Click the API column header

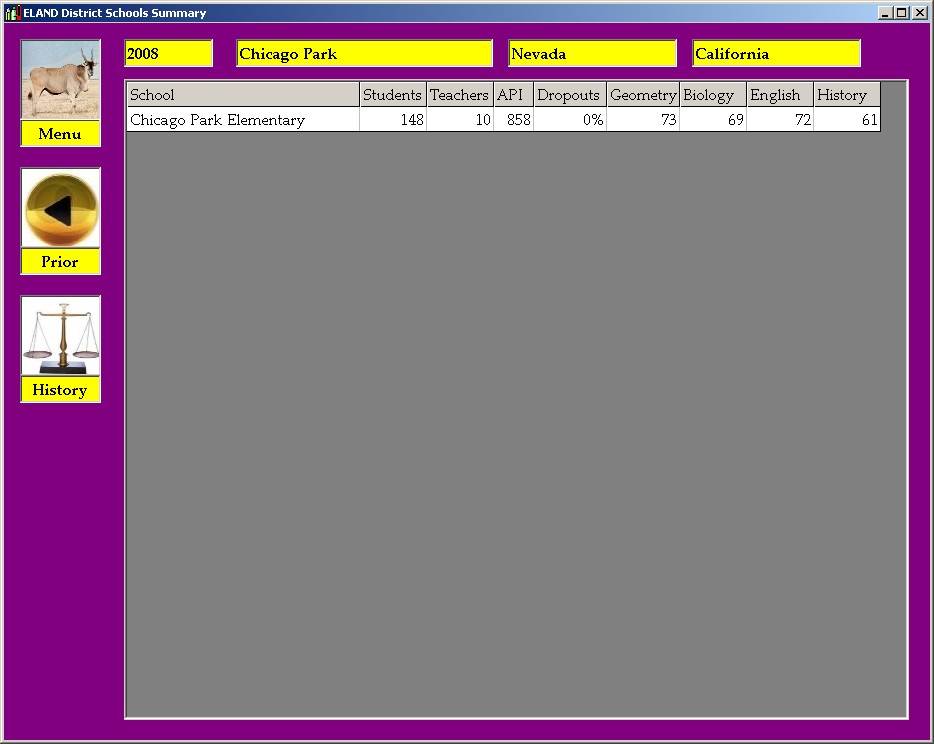(x=512, y=95)
